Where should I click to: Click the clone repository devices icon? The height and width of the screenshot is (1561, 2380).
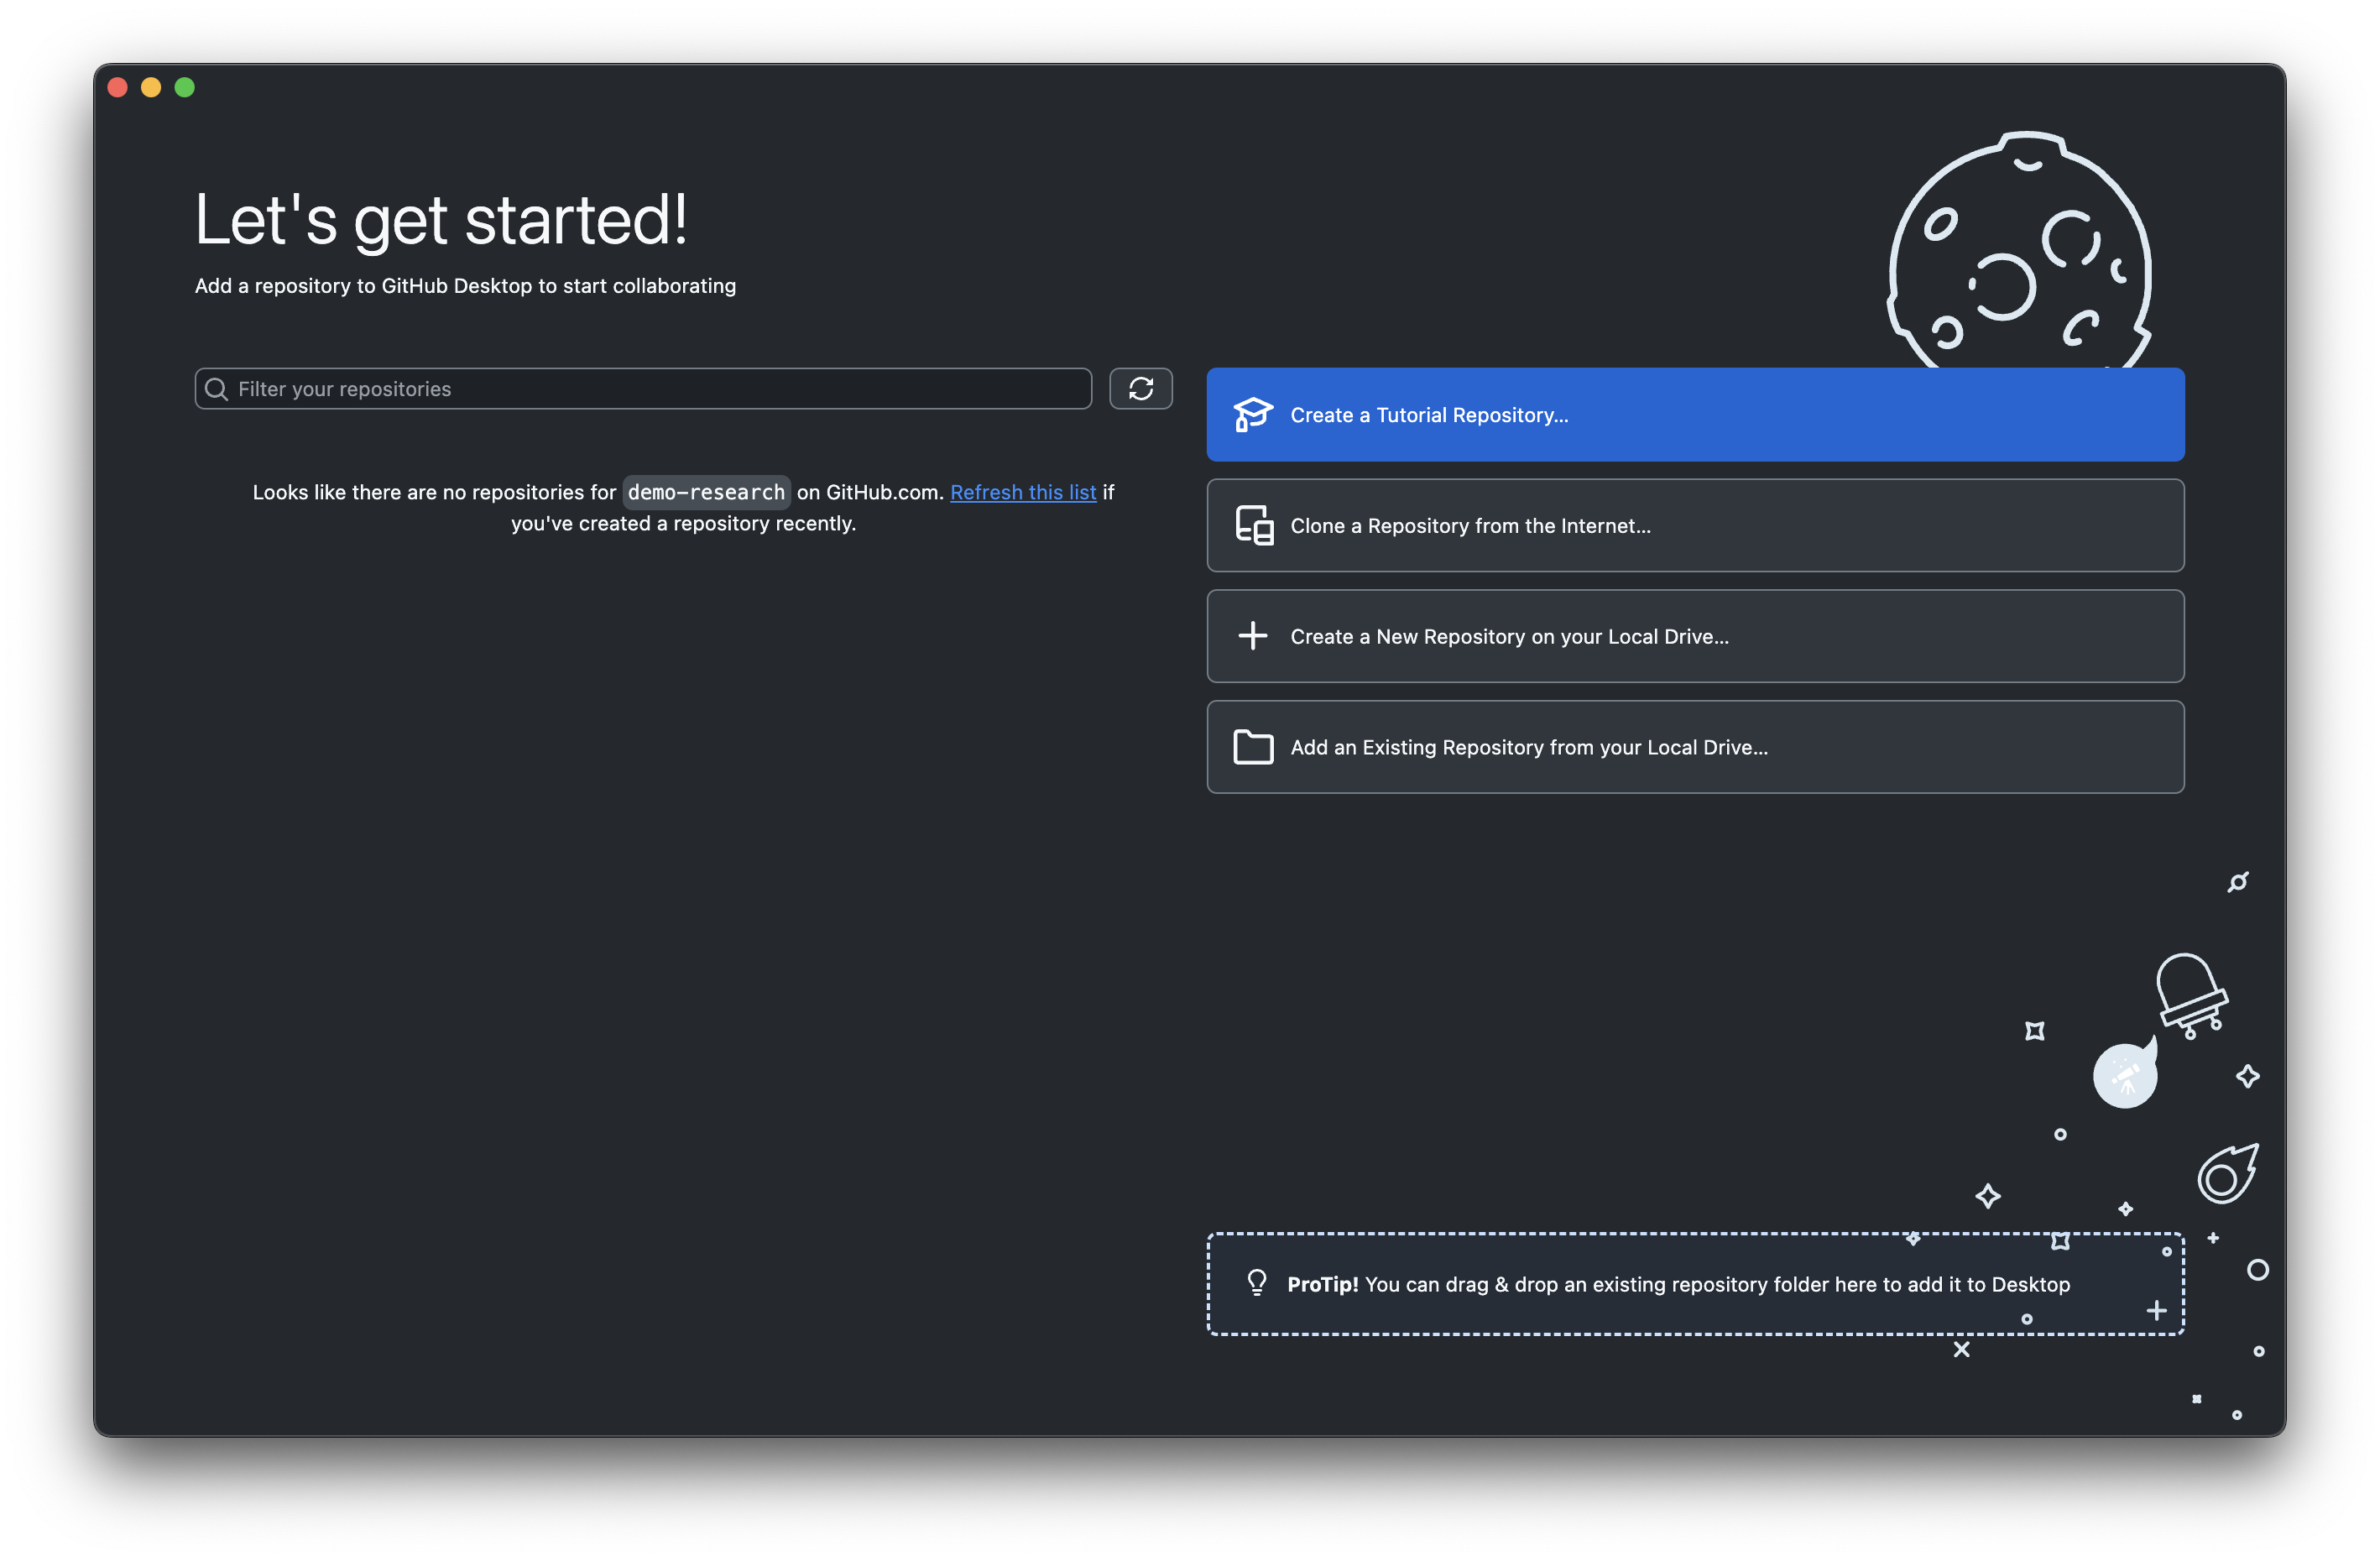[1254, 525]
